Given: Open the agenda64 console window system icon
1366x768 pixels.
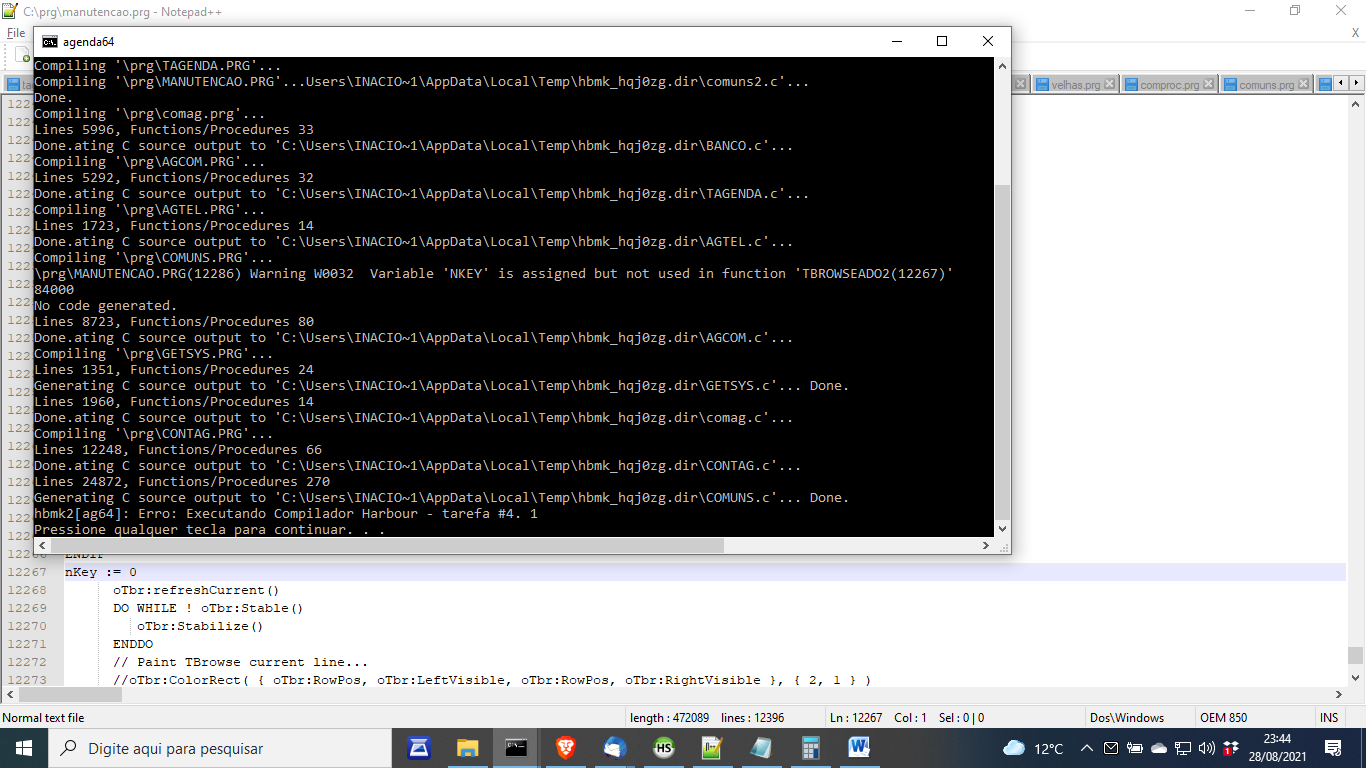Looking at the screenshot, I should pyautogui.click(x=49, y=41).
